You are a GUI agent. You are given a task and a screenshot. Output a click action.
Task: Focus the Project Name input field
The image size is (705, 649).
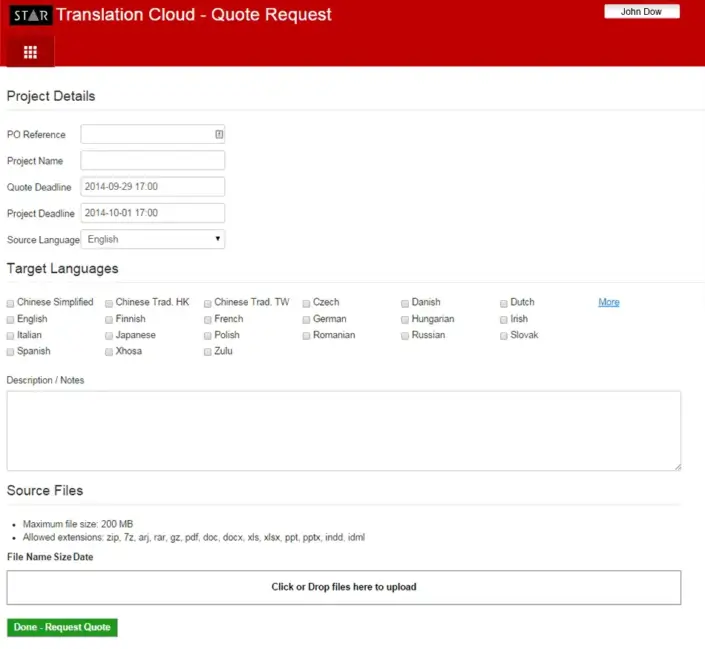(x=153, y=160)
